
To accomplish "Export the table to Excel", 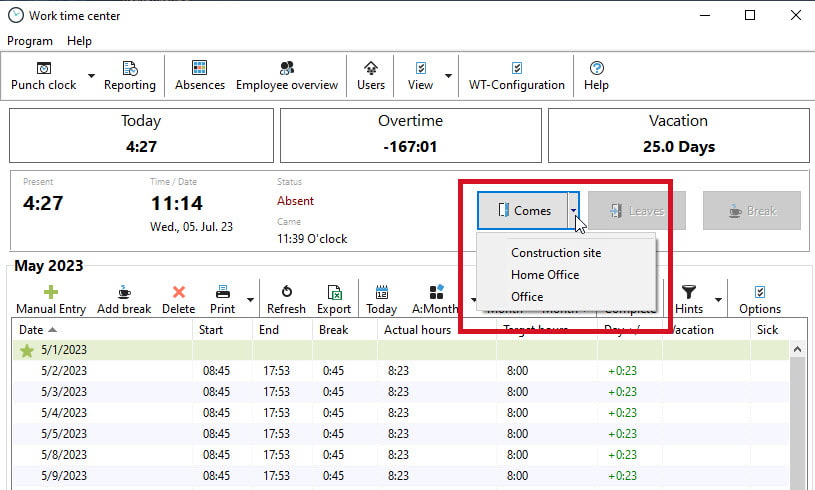I will pos(334,300).
